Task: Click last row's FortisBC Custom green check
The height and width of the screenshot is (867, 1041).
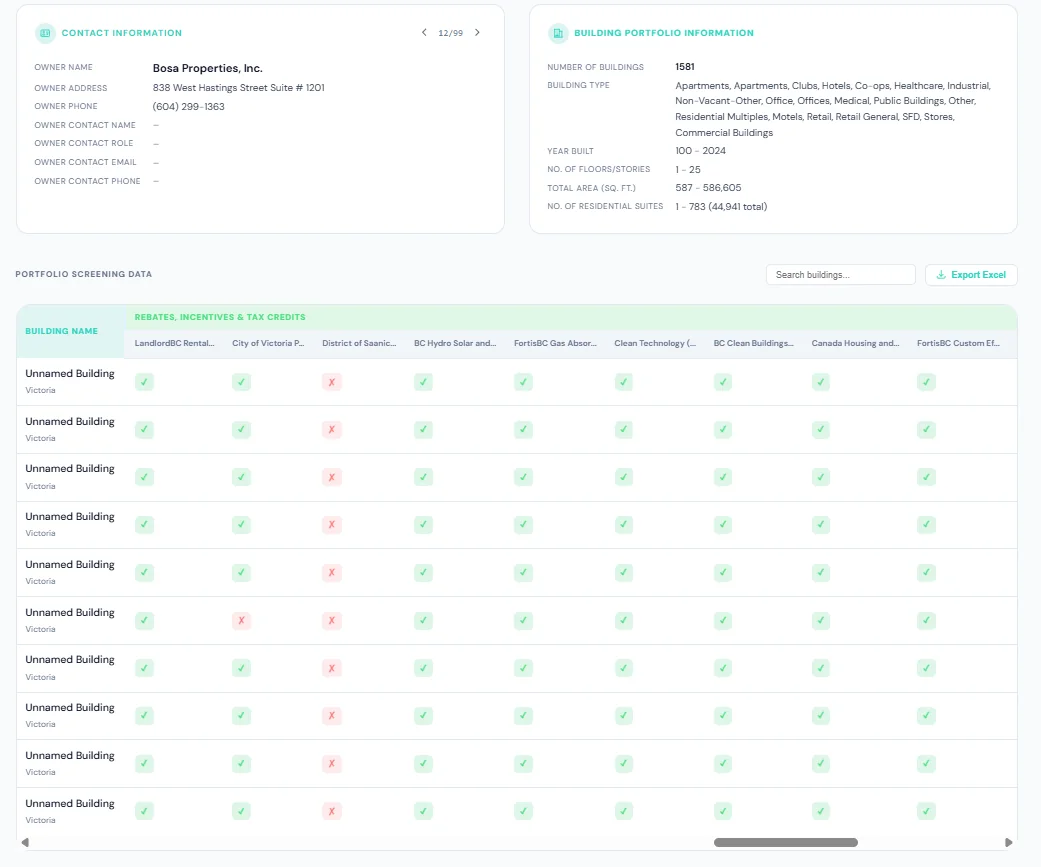Action: 926,811
